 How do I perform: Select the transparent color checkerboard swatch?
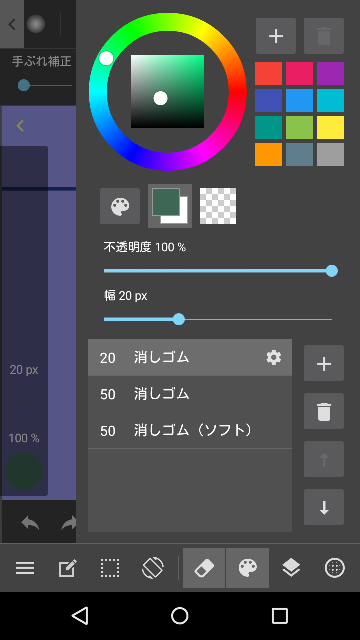coord(218,206)
